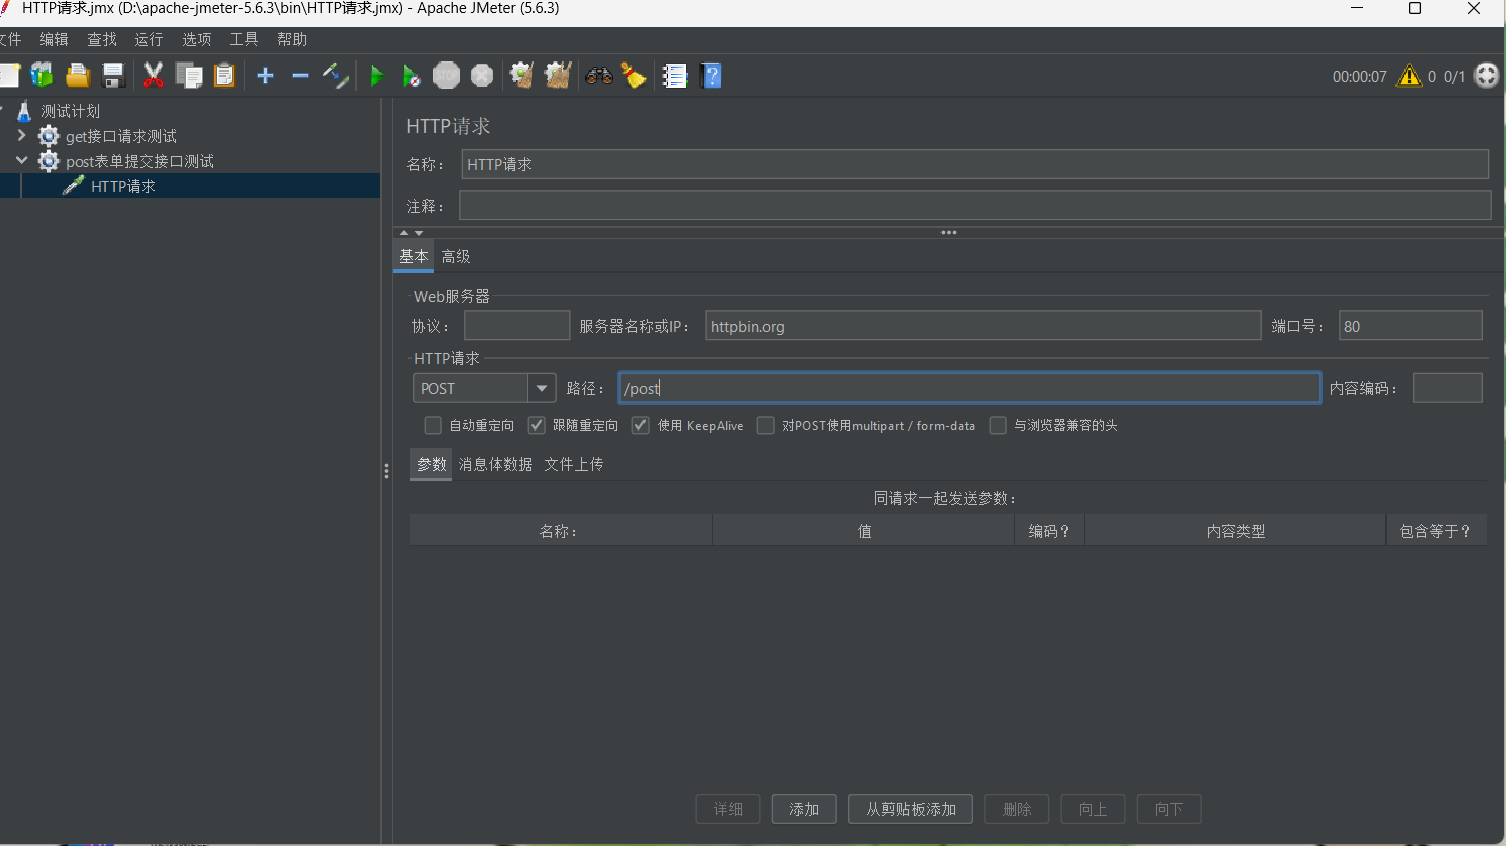This screenshot has width=1506, height=846.
Task: Expand all nodes with plus icon
Action: [265, 76]
